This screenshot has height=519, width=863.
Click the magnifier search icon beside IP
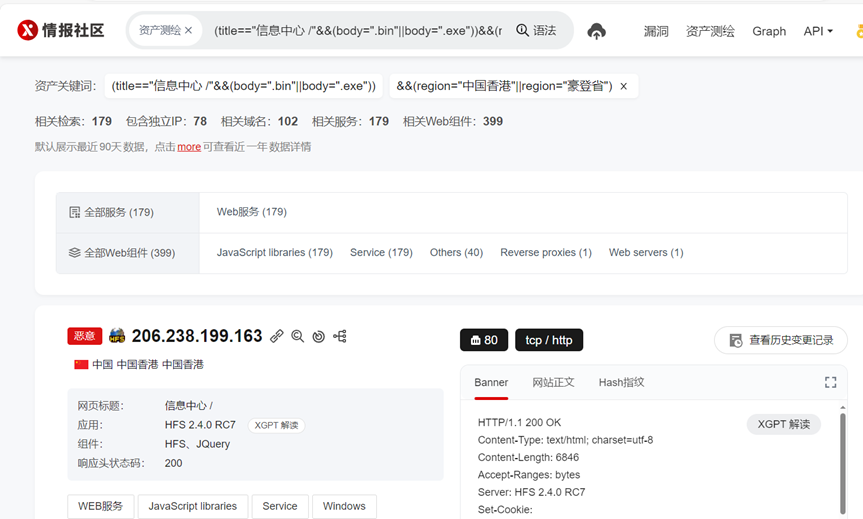pos(298,336)
